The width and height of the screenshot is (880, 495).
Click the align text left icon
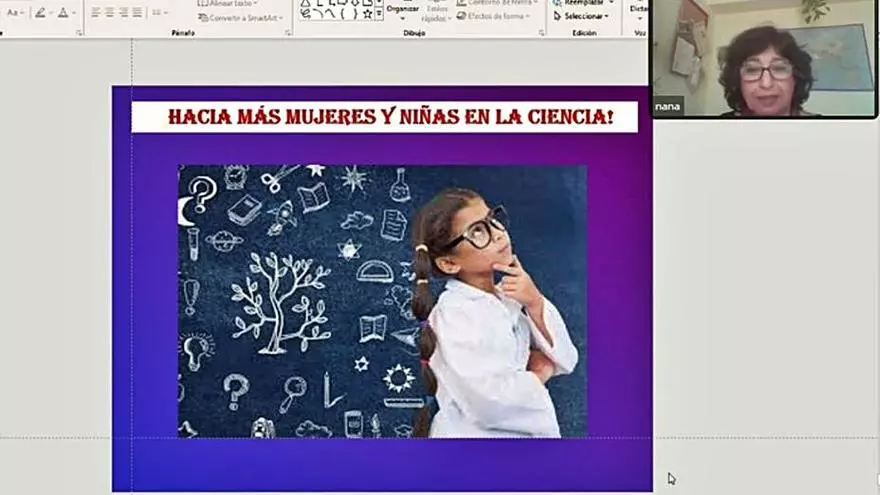point(96,13)
